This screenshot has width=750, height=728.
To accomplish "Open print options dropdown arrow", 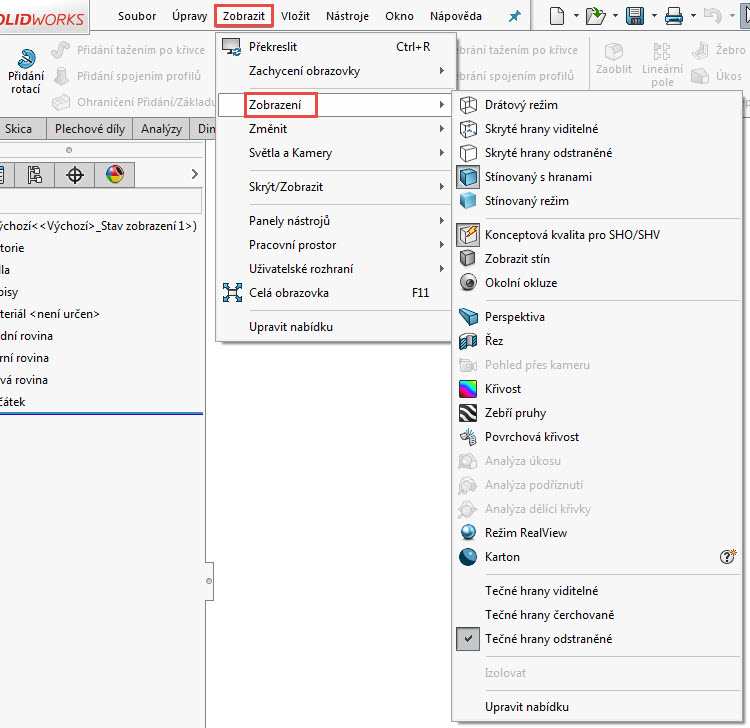I will (694, 16).
